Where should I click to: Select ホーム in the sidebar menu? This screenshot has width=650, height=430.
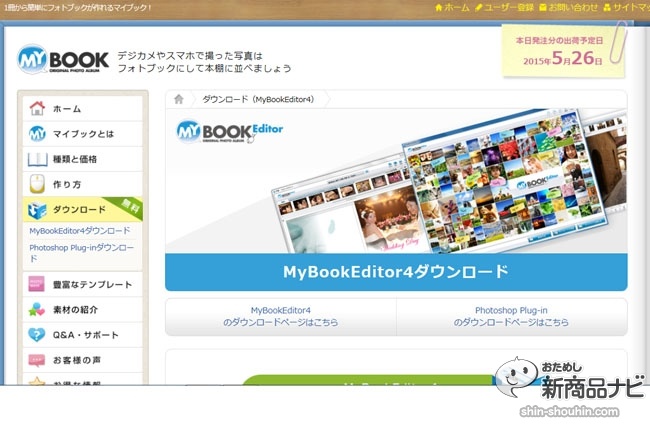coord(82,109)
